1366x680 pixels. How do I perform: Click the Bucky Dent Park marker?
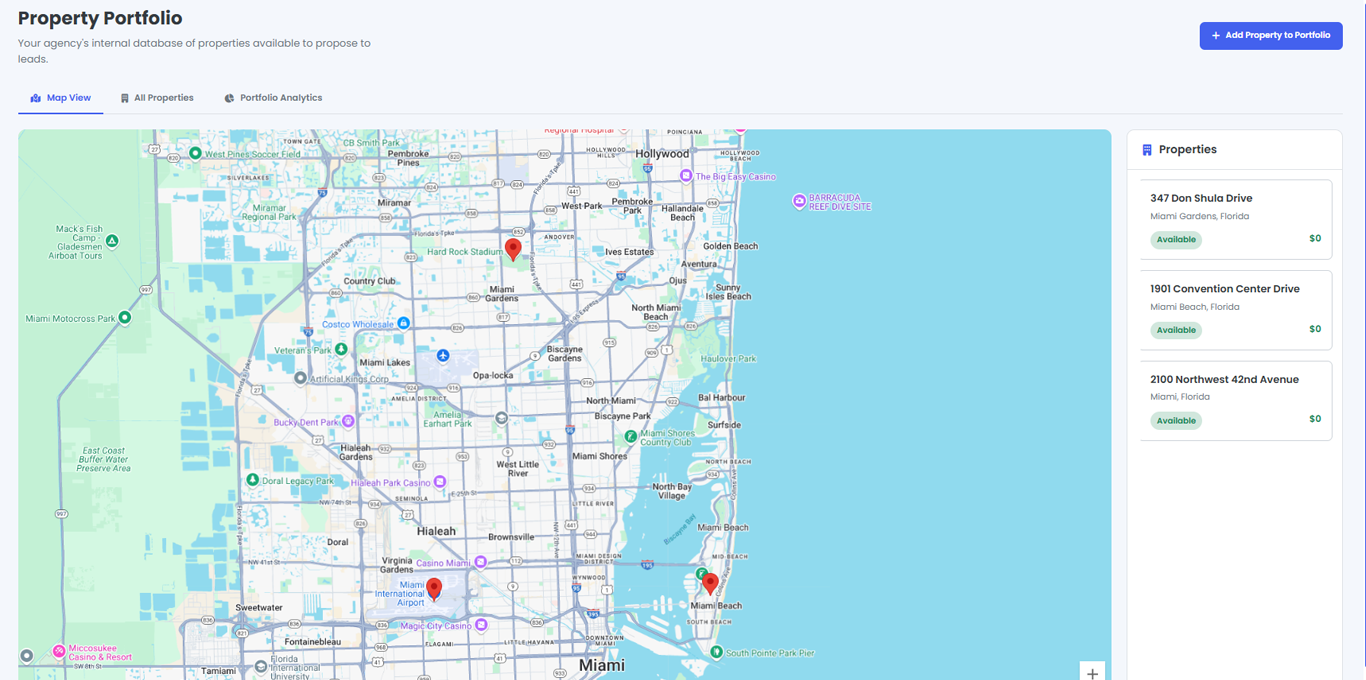click(x=348, y=421)
